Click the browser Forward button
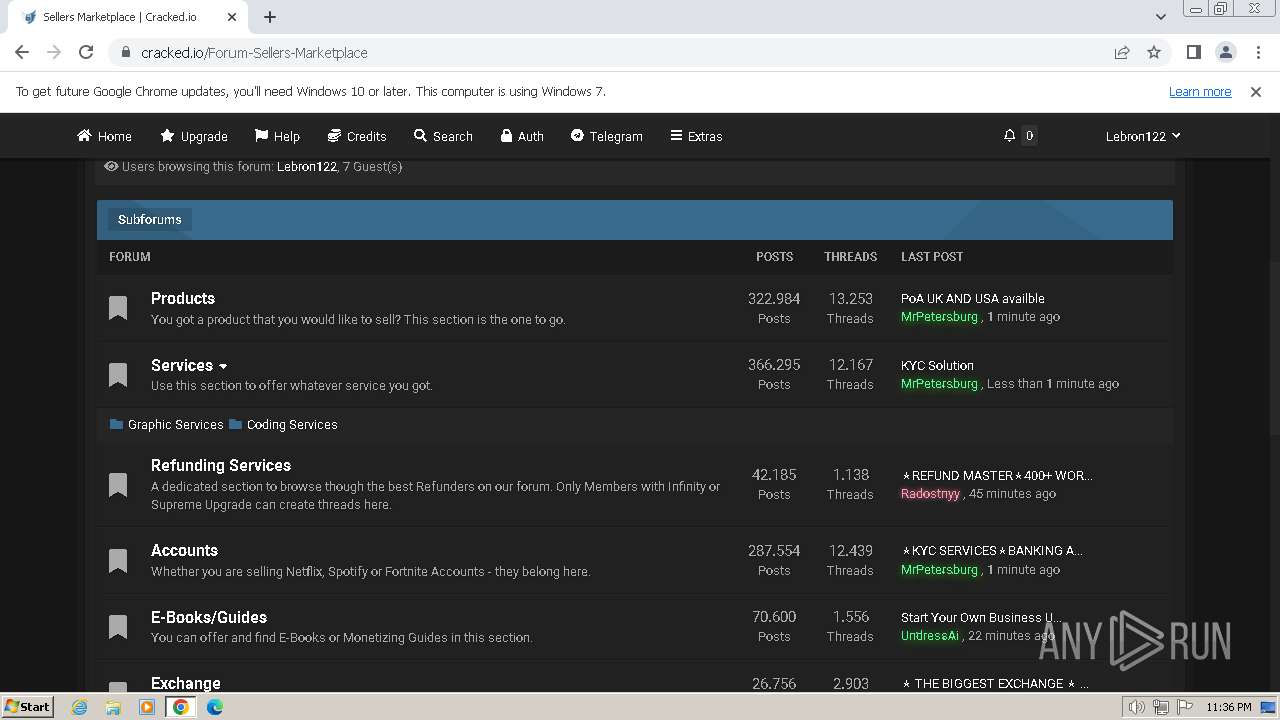Image resolution: width=1280 pixels, height=720 pixels. [54, 52]
